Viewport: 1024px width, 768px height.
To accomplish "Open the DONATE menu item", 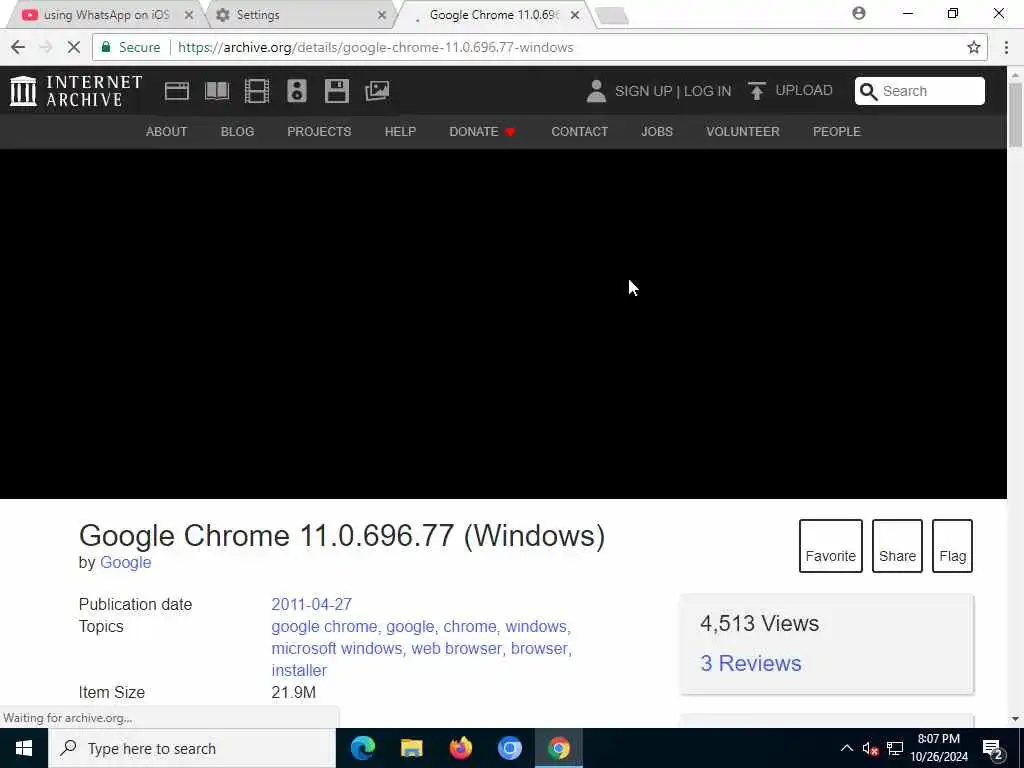I will [482, 132].
